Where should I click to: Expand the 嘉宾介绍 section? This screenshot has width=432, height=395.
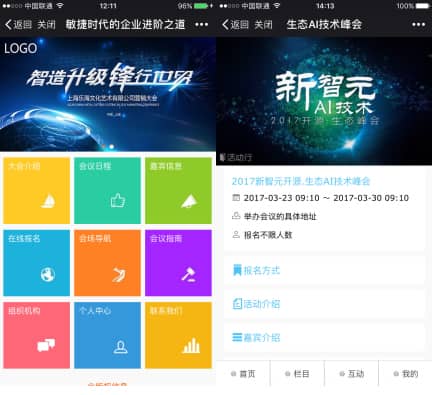point(324,337)
